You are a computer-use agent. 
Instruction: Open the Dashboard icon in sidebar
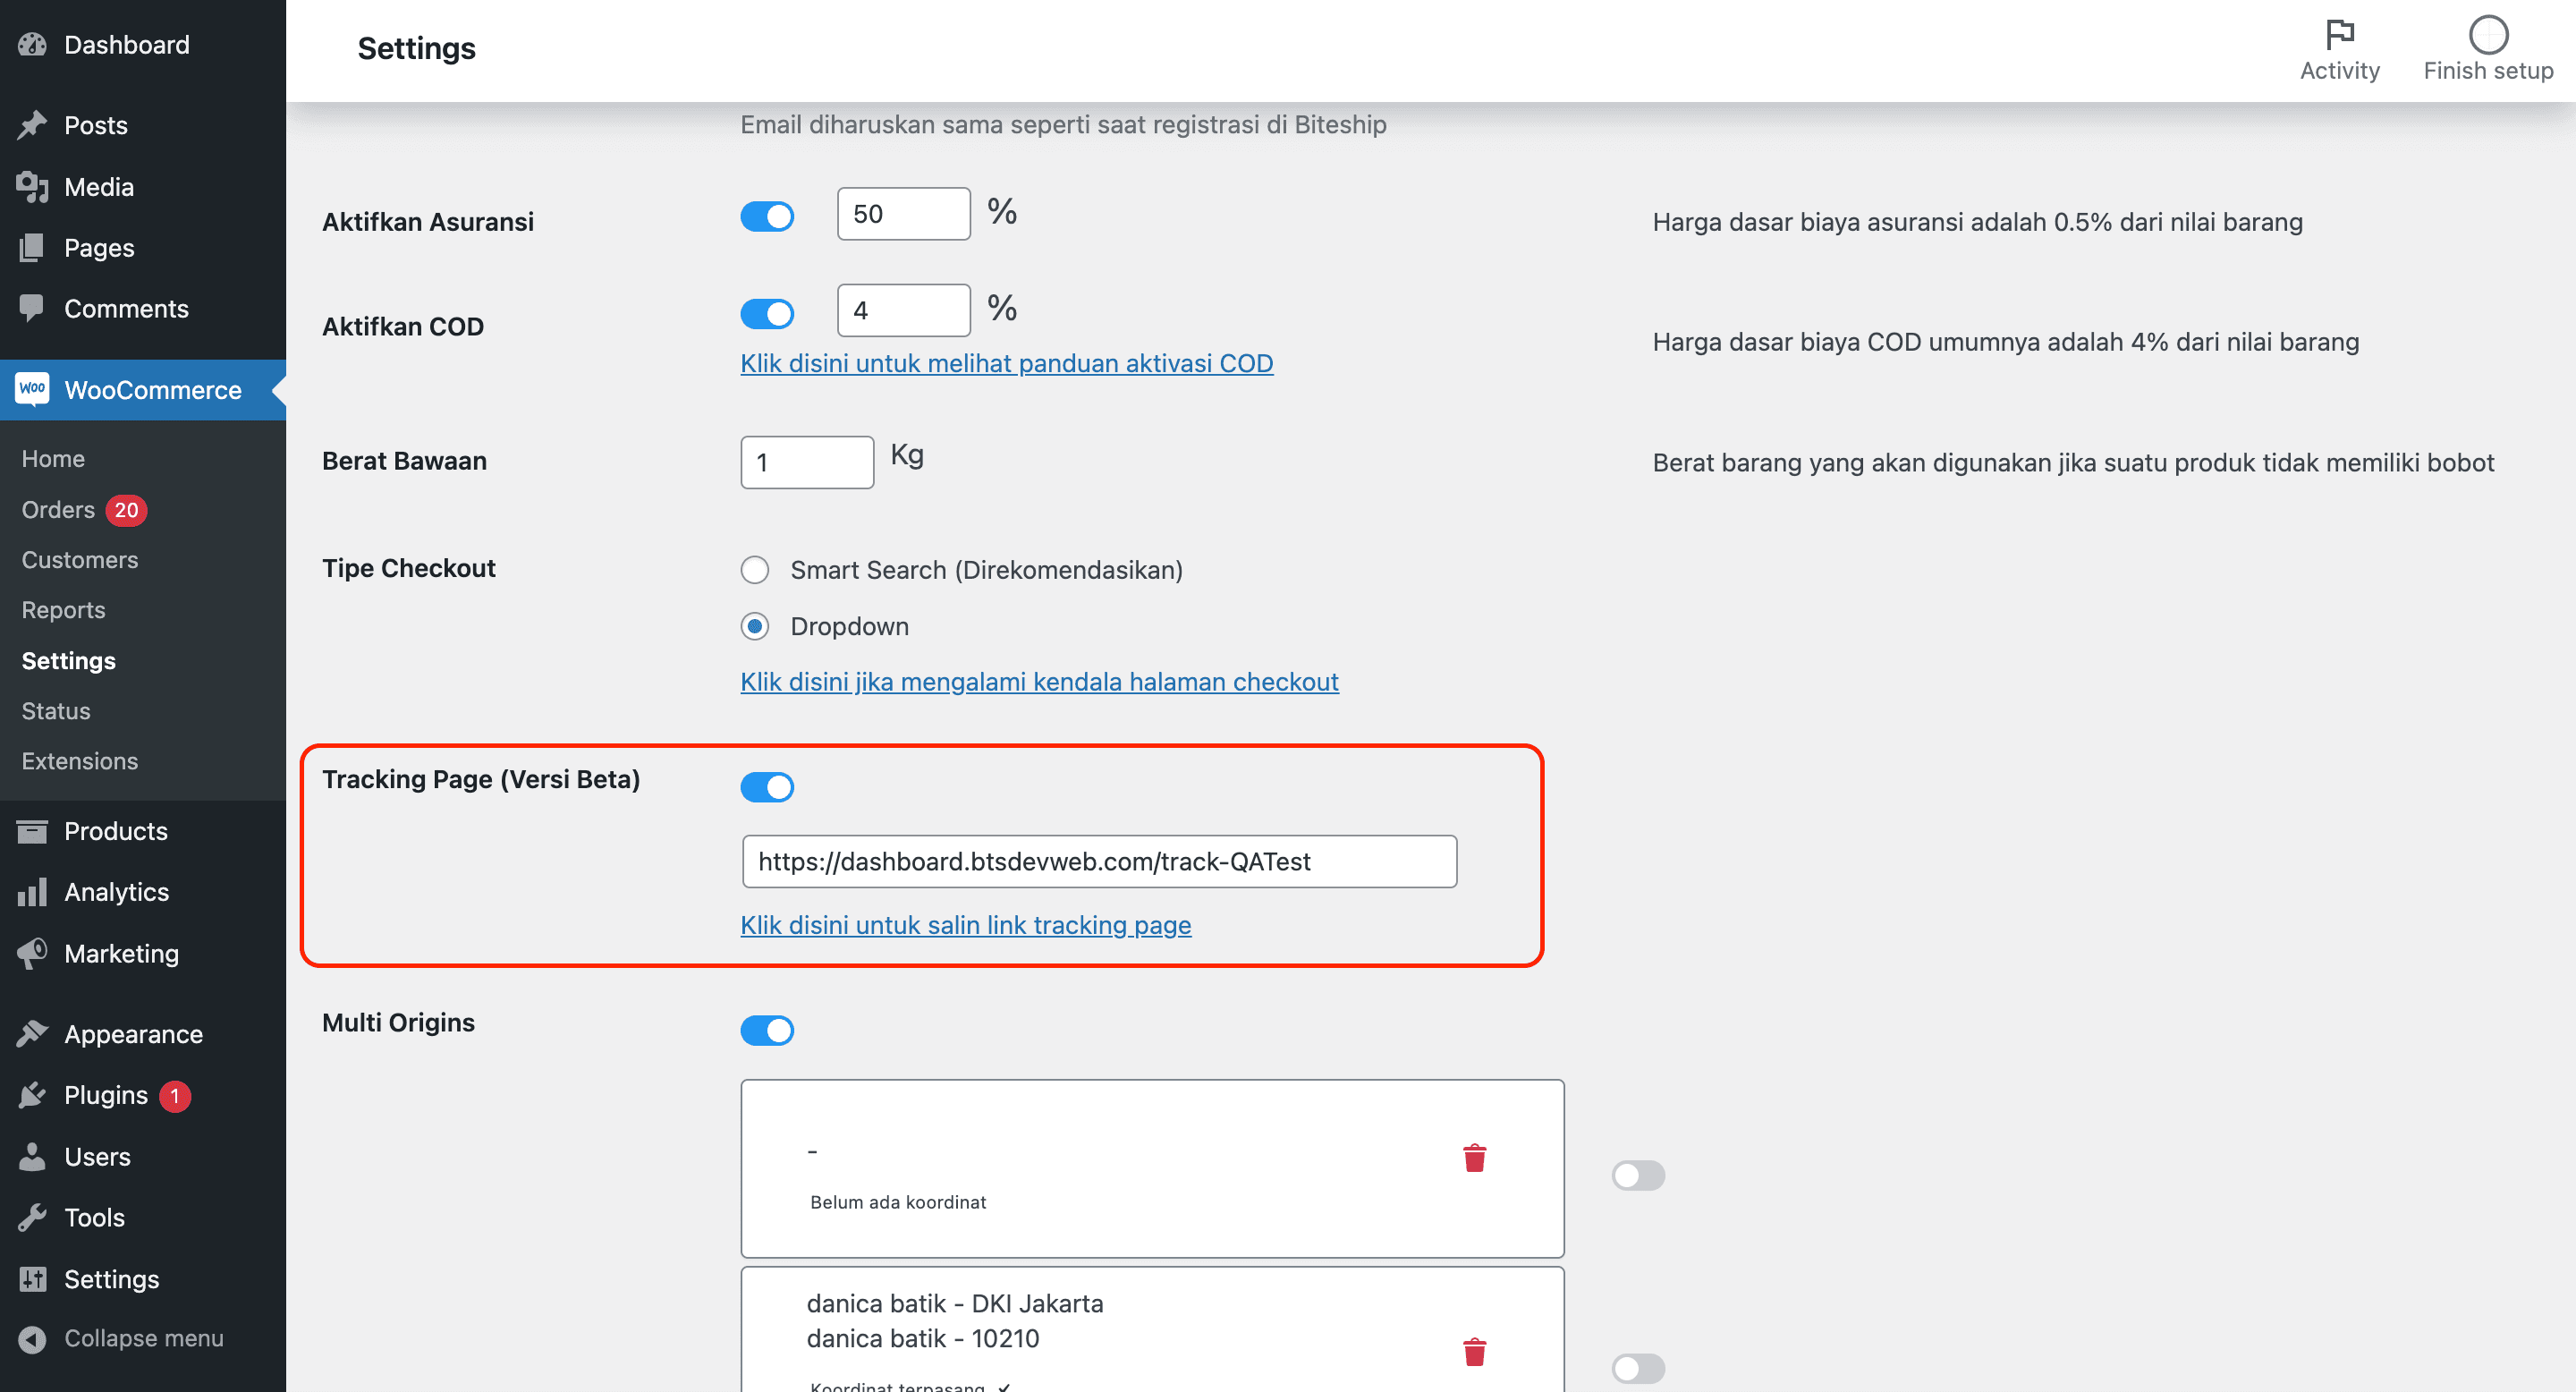point(32,45)
